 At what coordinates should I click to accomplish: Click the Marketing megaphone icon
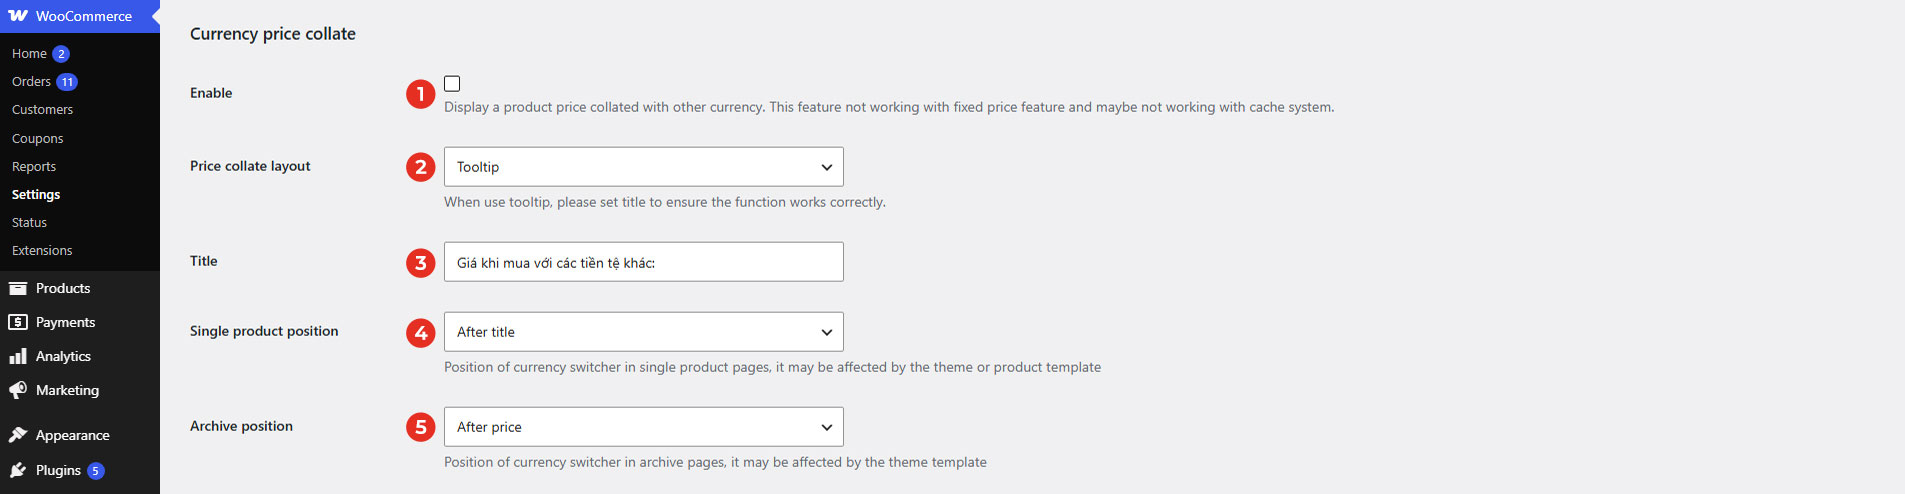pos(17,390)
